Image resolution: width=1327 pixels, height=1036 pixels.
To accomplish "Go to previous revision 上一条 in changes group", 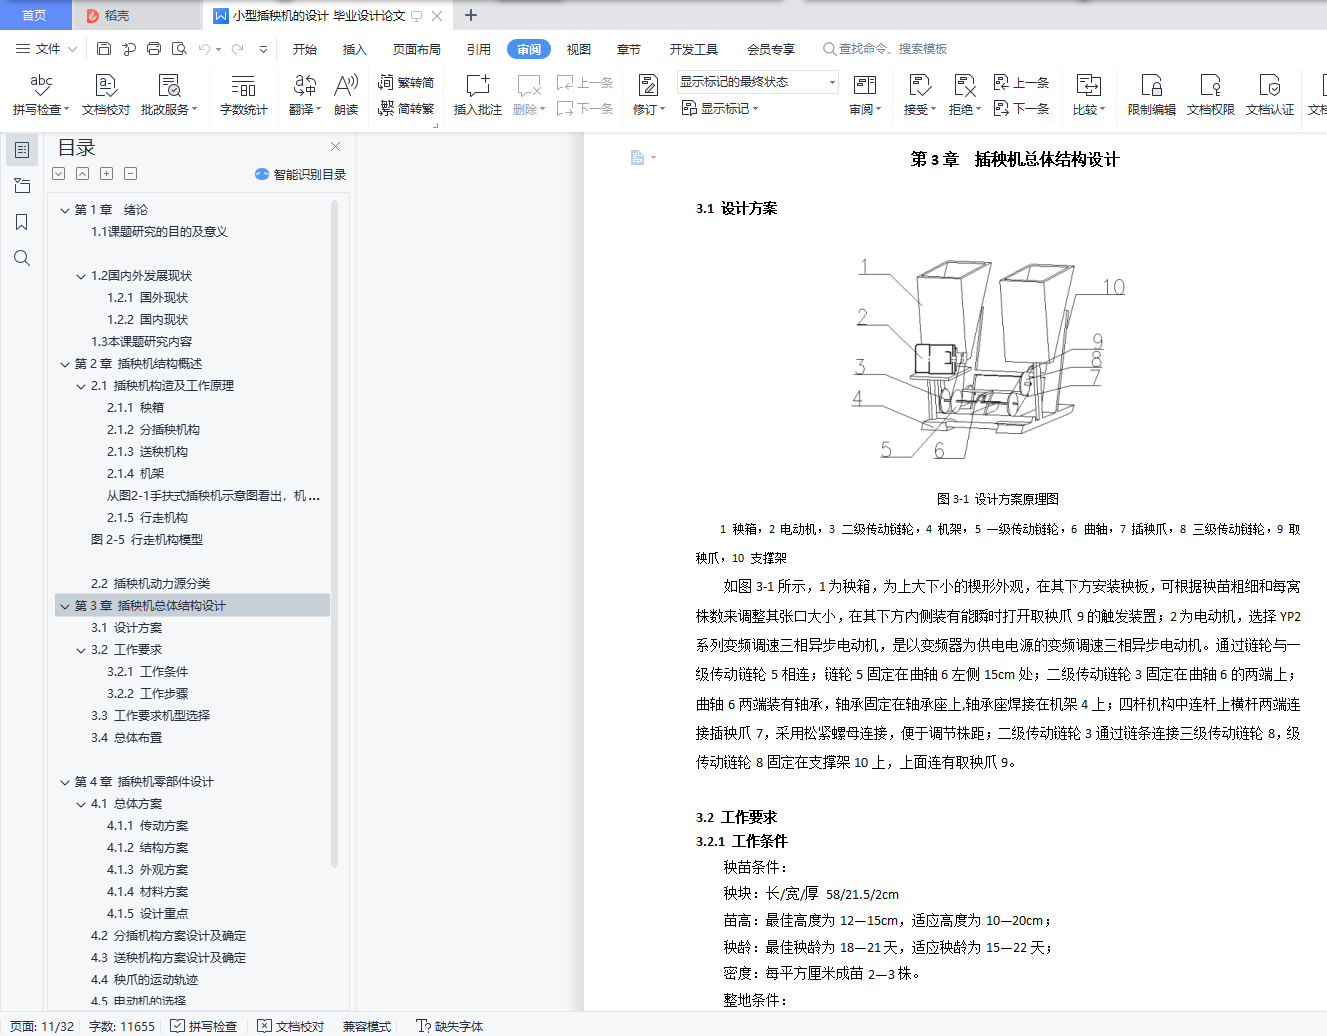I will coord(1022,82).
